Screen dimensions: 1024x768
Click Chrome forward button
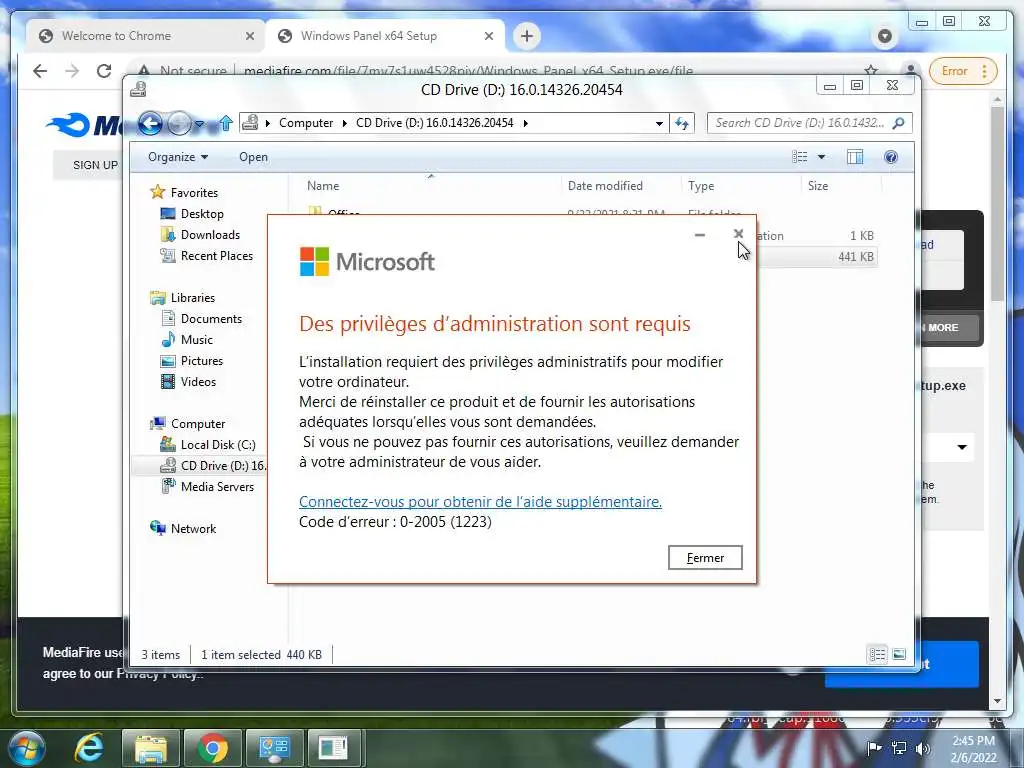tap(72, 71)
